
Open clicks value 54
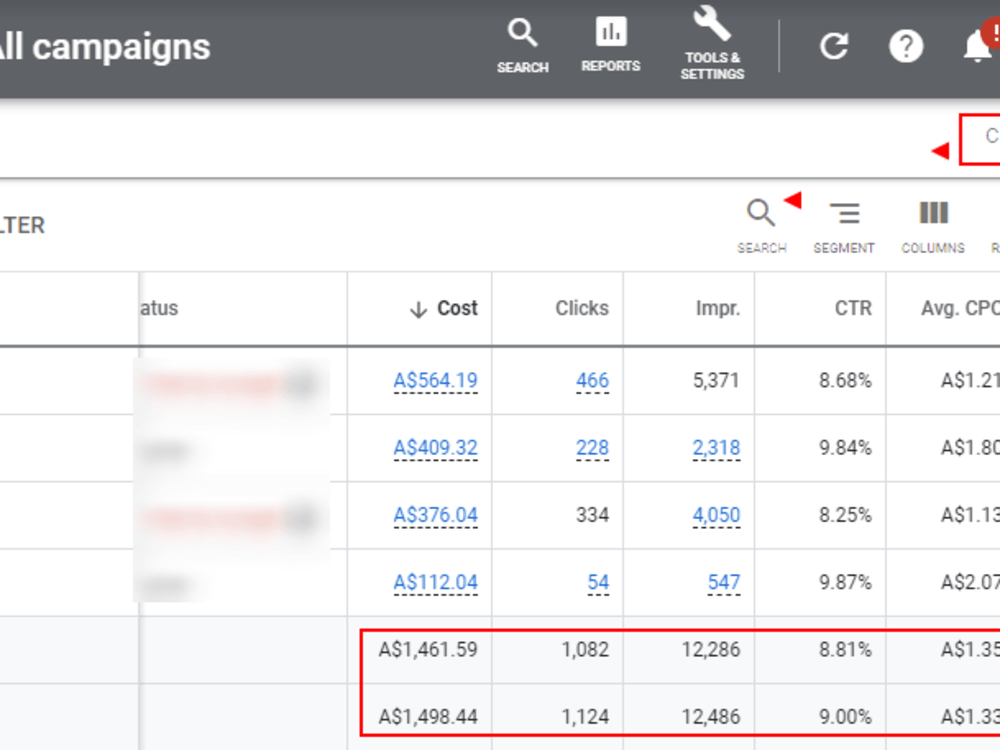pyautogui.click(x=598, y=582)
